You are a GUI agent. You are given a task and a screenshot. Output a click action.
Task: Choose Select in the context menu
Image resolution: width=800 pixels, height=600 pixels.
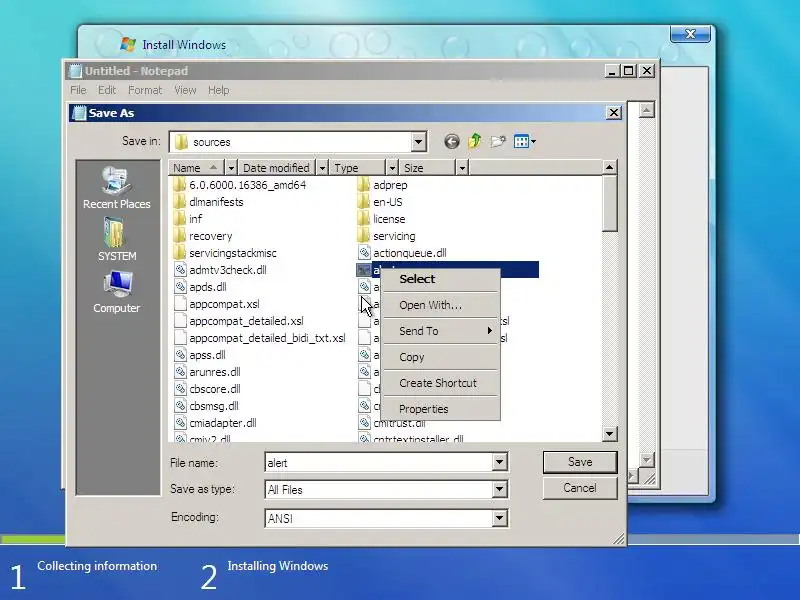coord(441,279)
